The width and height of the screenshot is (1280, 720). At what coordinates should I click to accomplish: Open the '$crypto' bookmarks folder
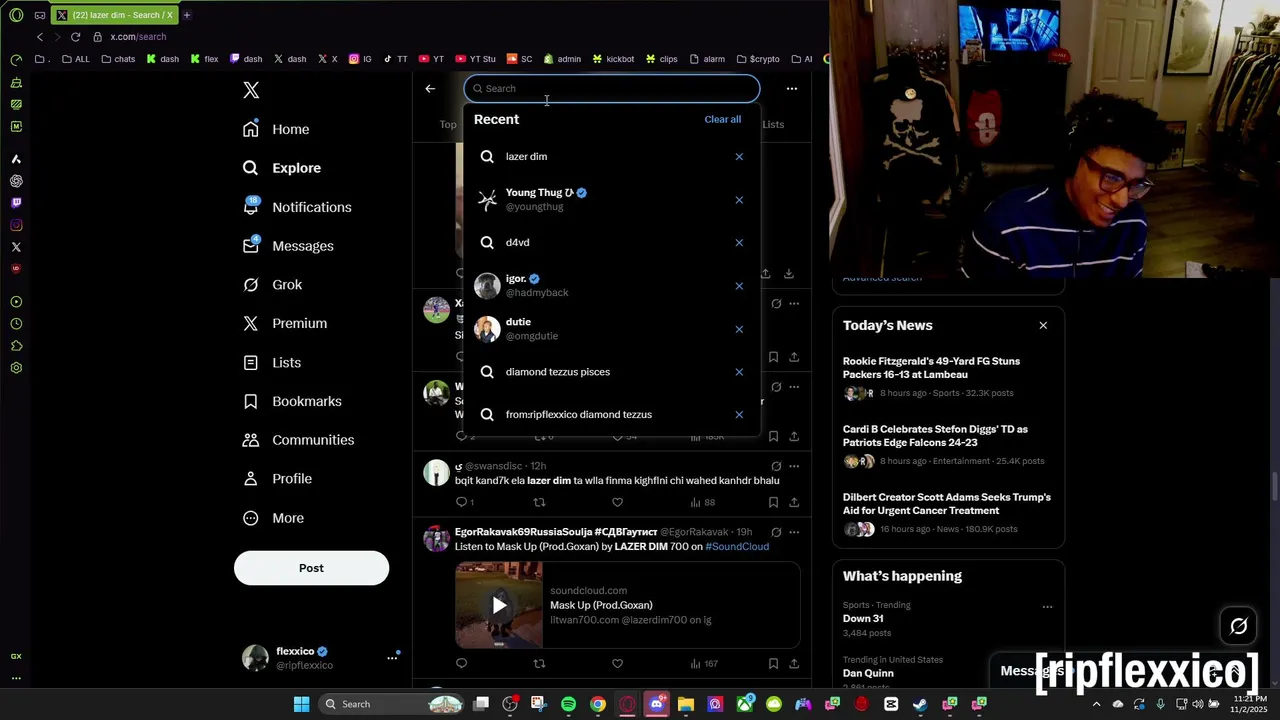tap(757, 59)
